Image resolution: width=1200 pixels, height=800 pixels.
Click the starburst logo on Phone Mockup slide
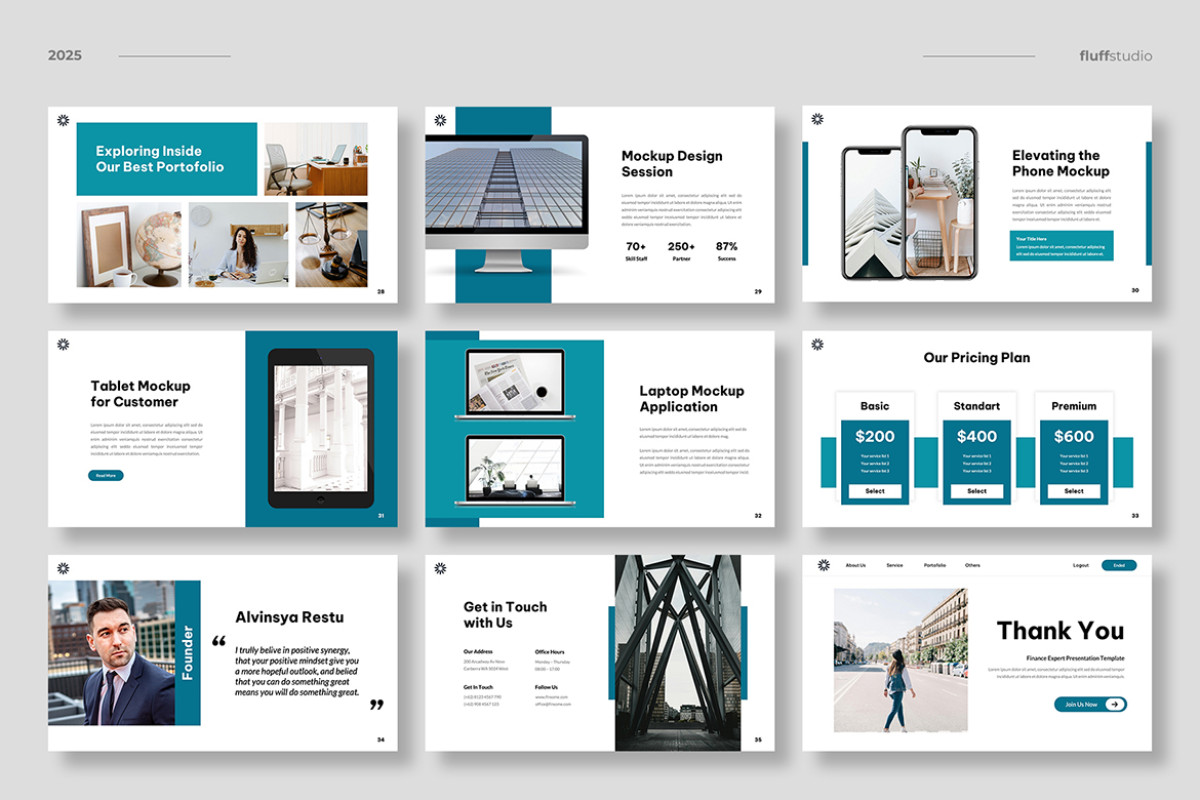[817, 119]
